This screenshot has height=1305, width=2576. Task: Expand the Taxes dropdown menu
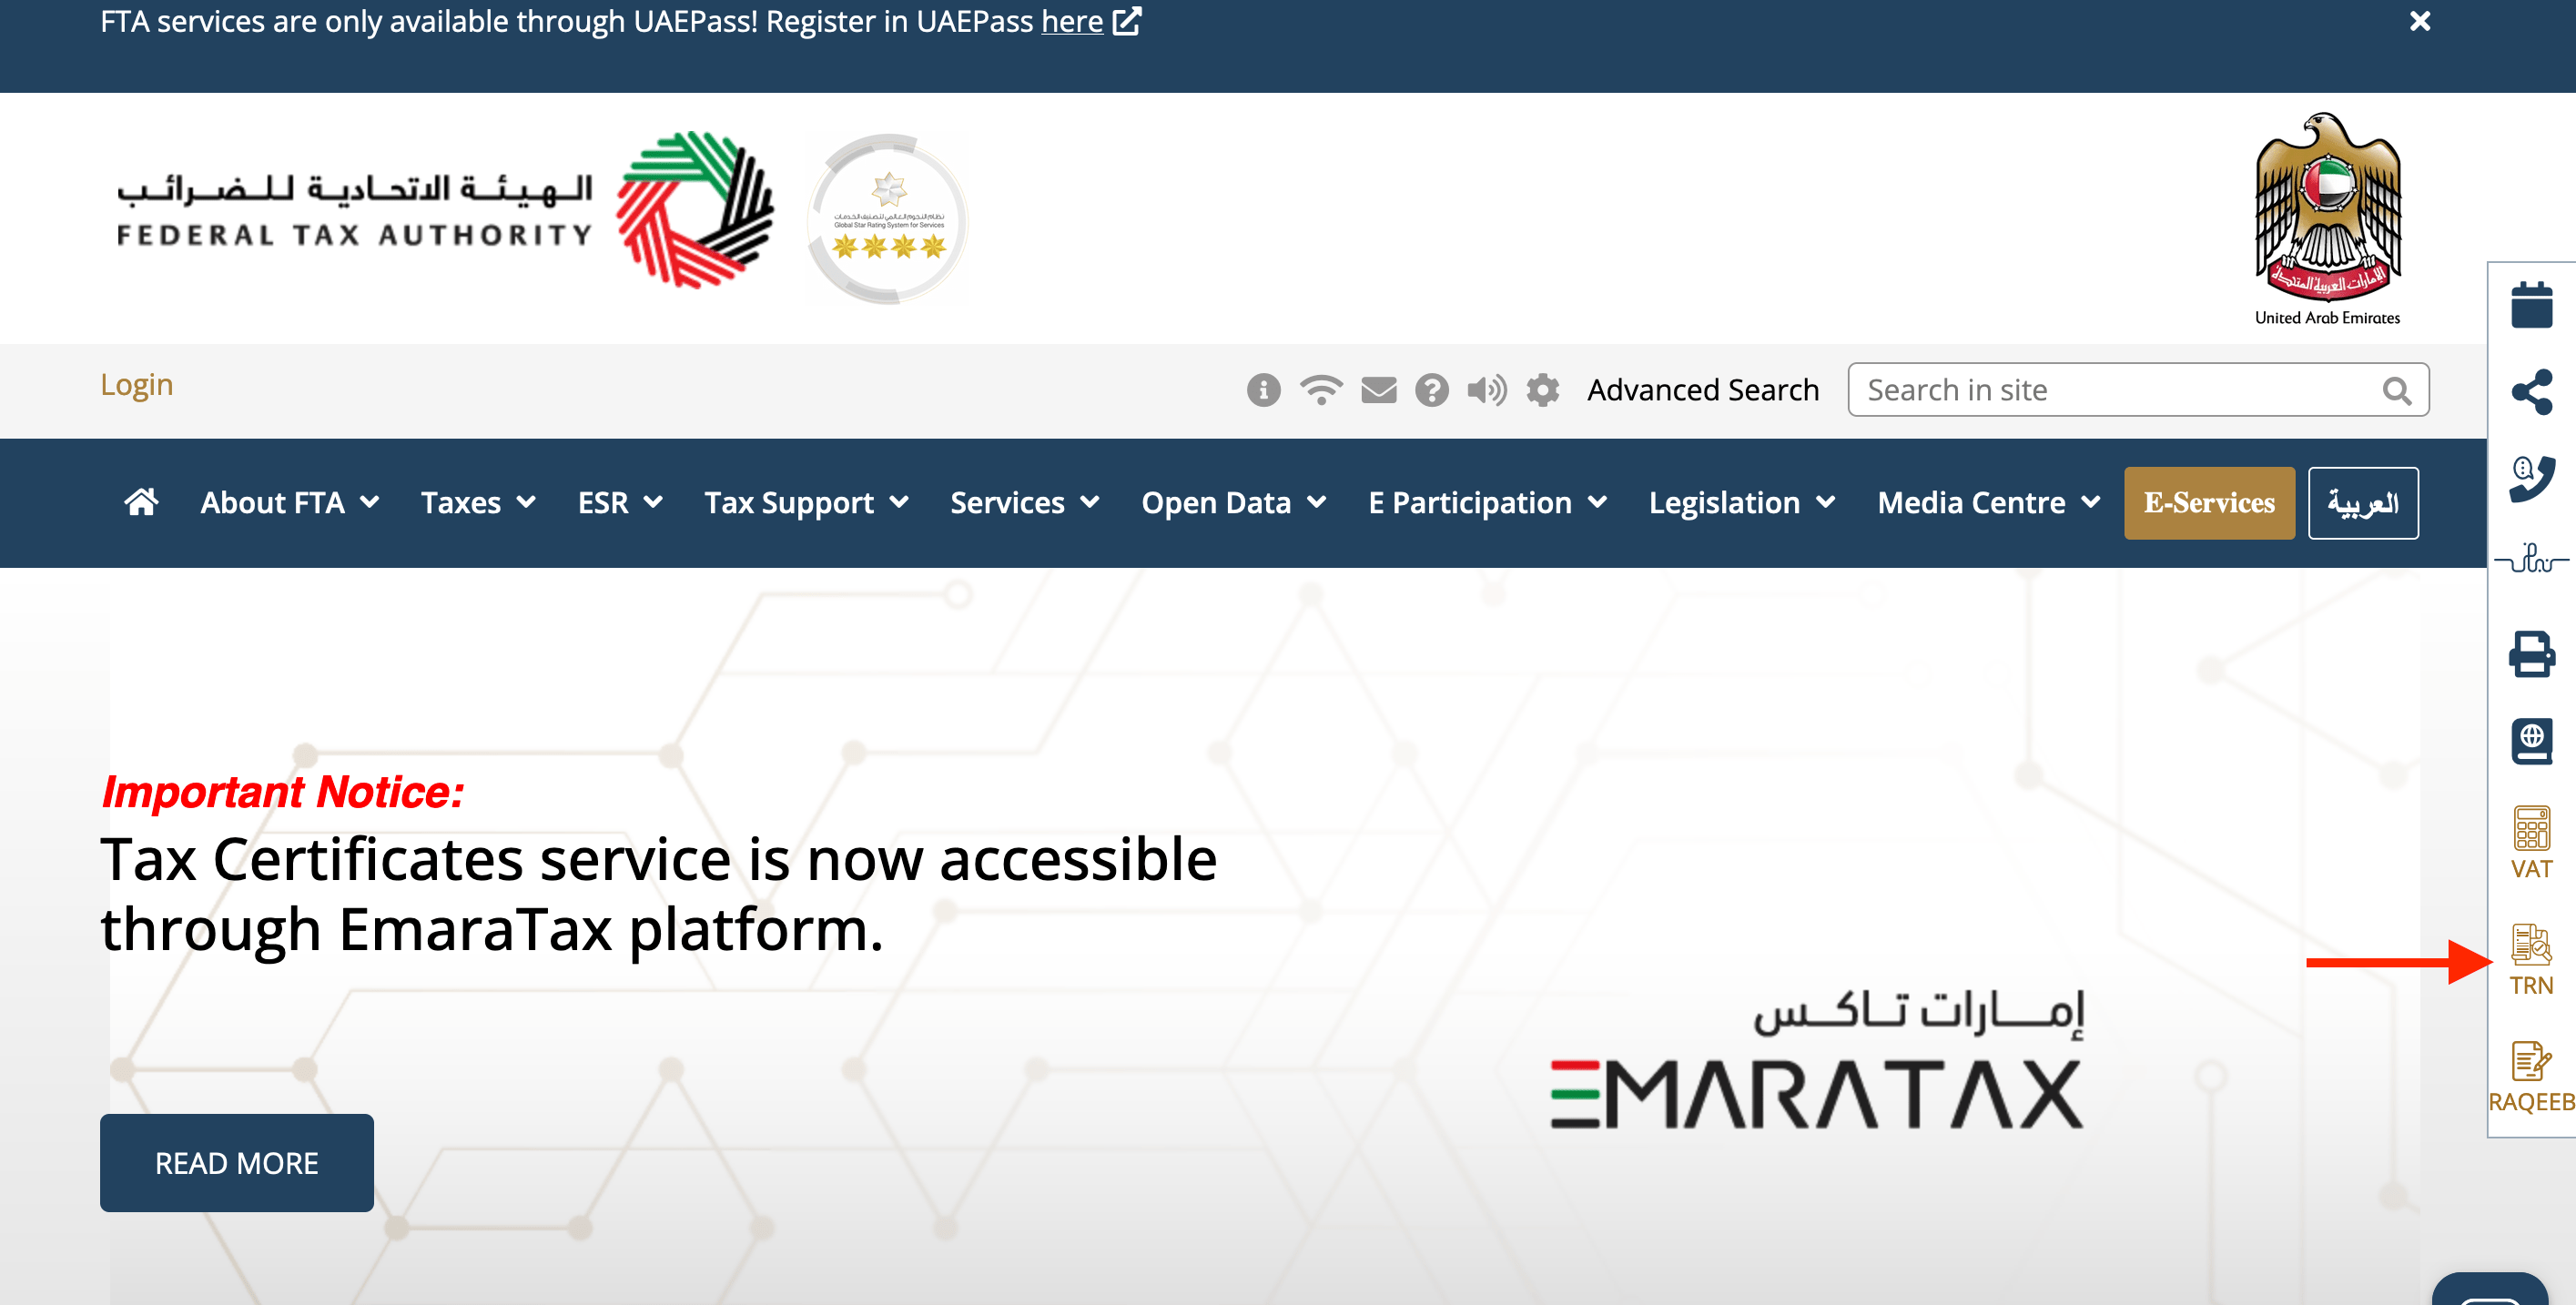pos(477,502)
